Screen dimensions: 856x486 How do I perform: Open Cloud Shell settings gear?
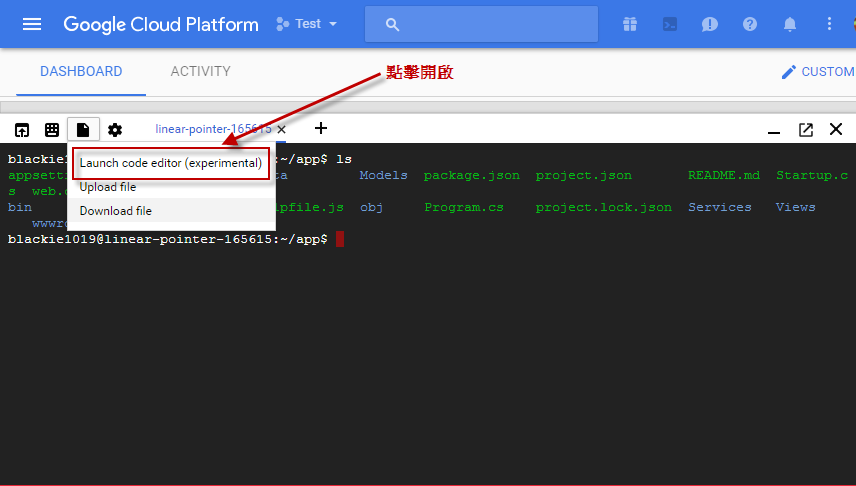[115, 130]
